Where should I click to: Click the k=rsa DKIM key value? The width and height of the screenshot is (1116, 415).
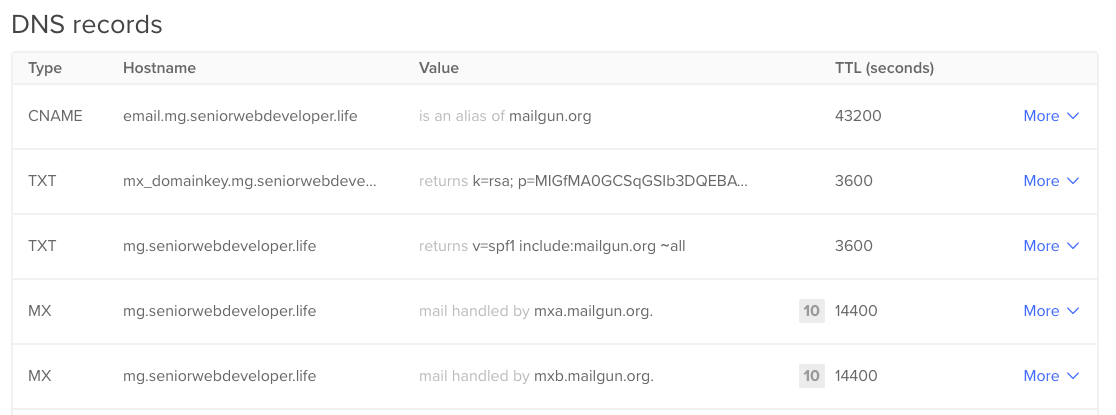pyautogui.click(x=610, y=181)
